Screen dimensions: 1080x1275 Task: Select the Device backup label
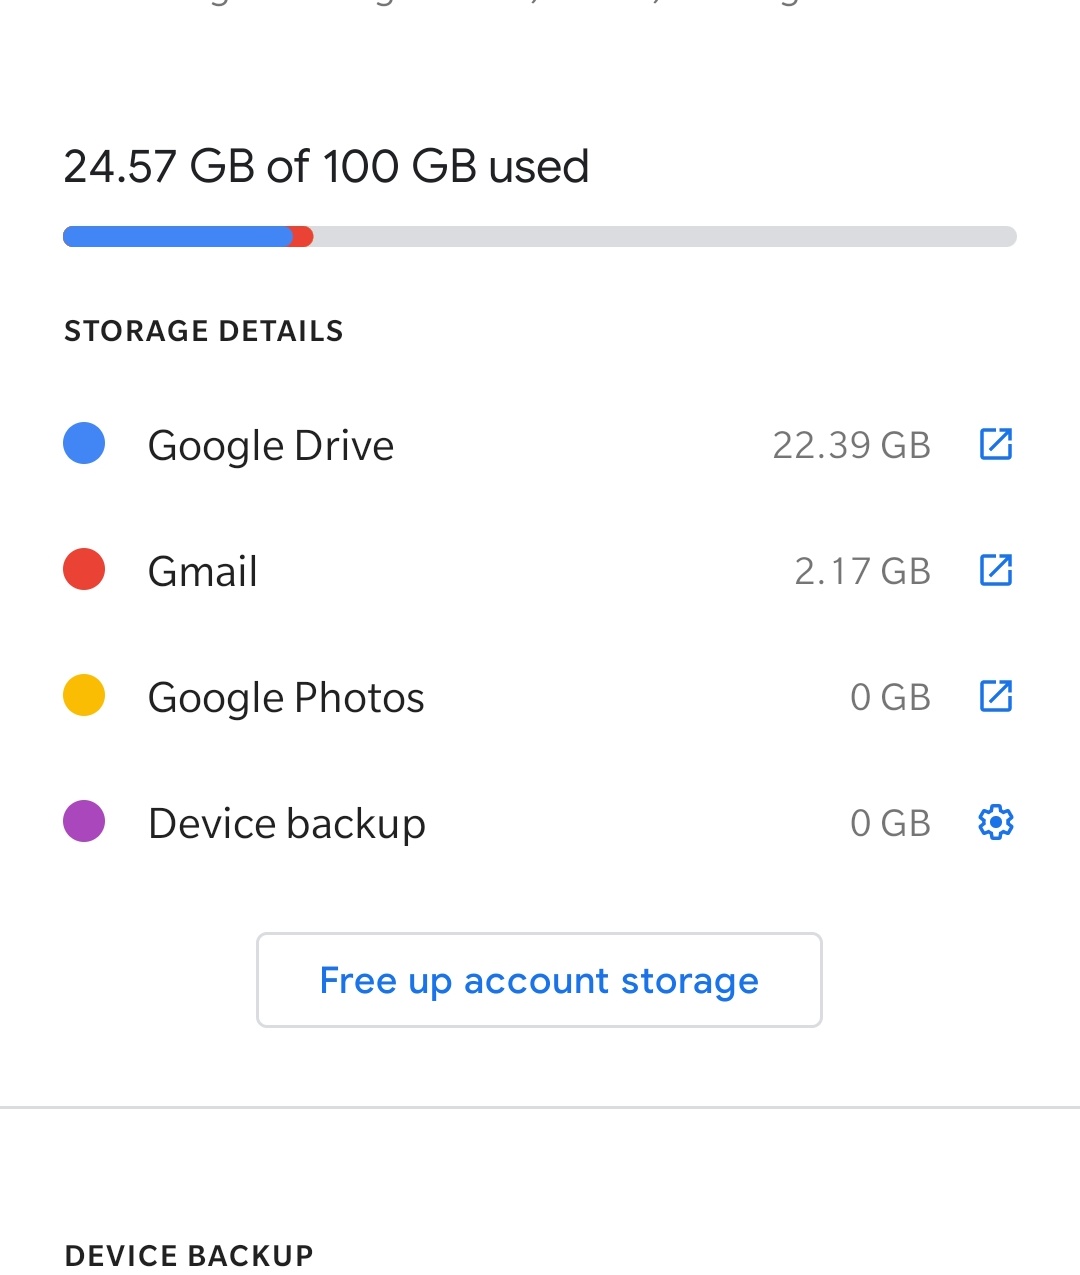pyautogui.click(x=287, y=824)
